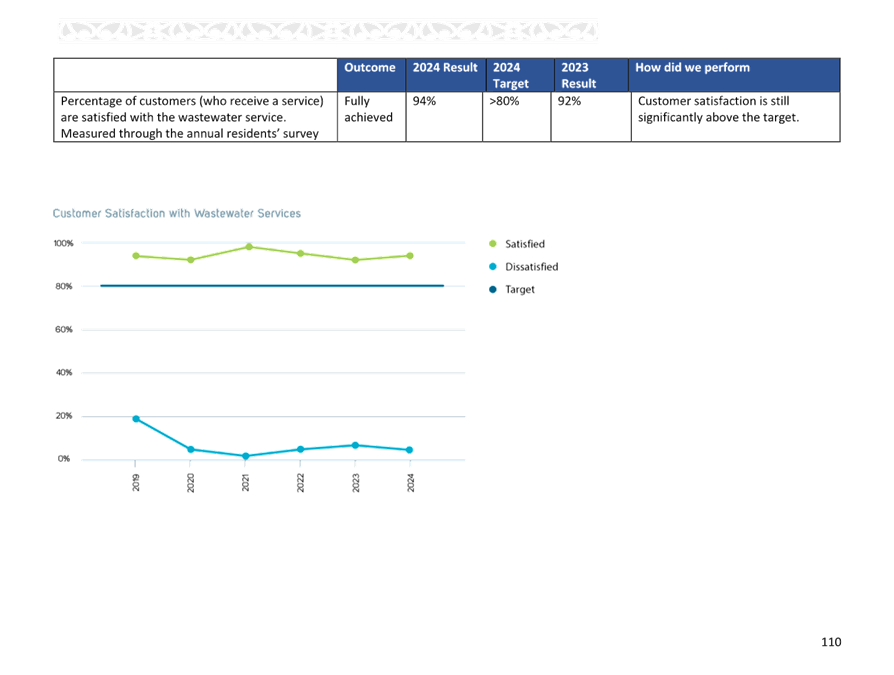Click the 20% y-axis label

(x=64, y=416)
